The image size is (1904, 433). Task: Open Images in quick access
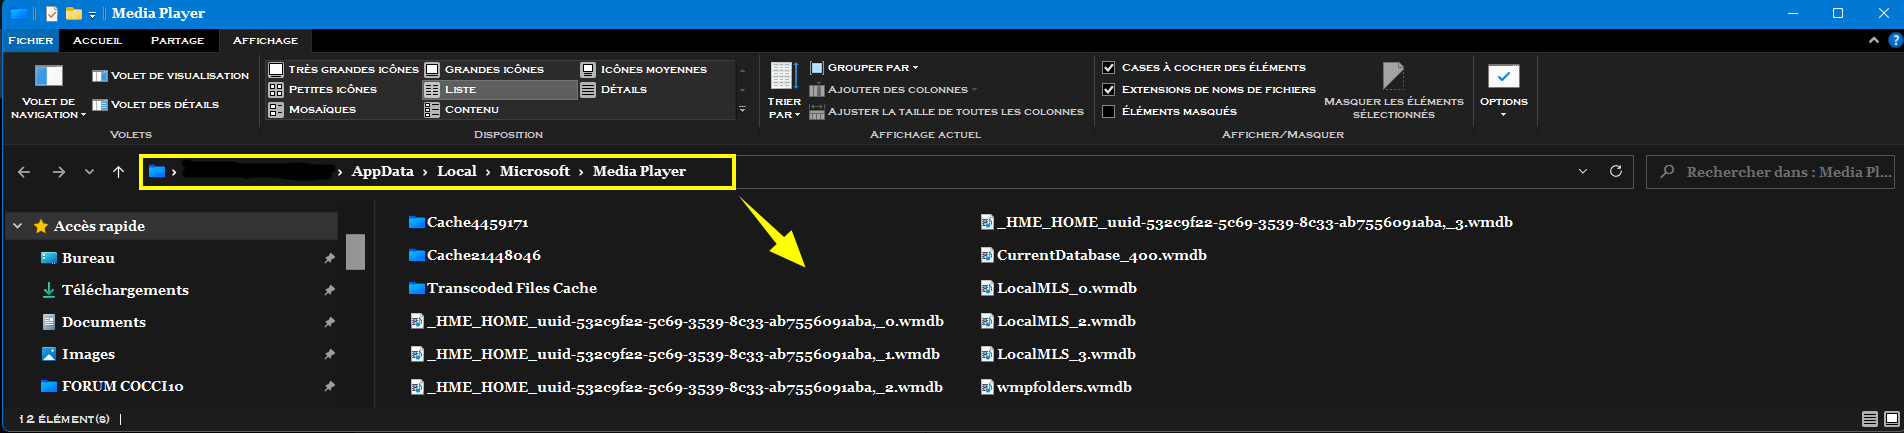click(x=88, y=354)
